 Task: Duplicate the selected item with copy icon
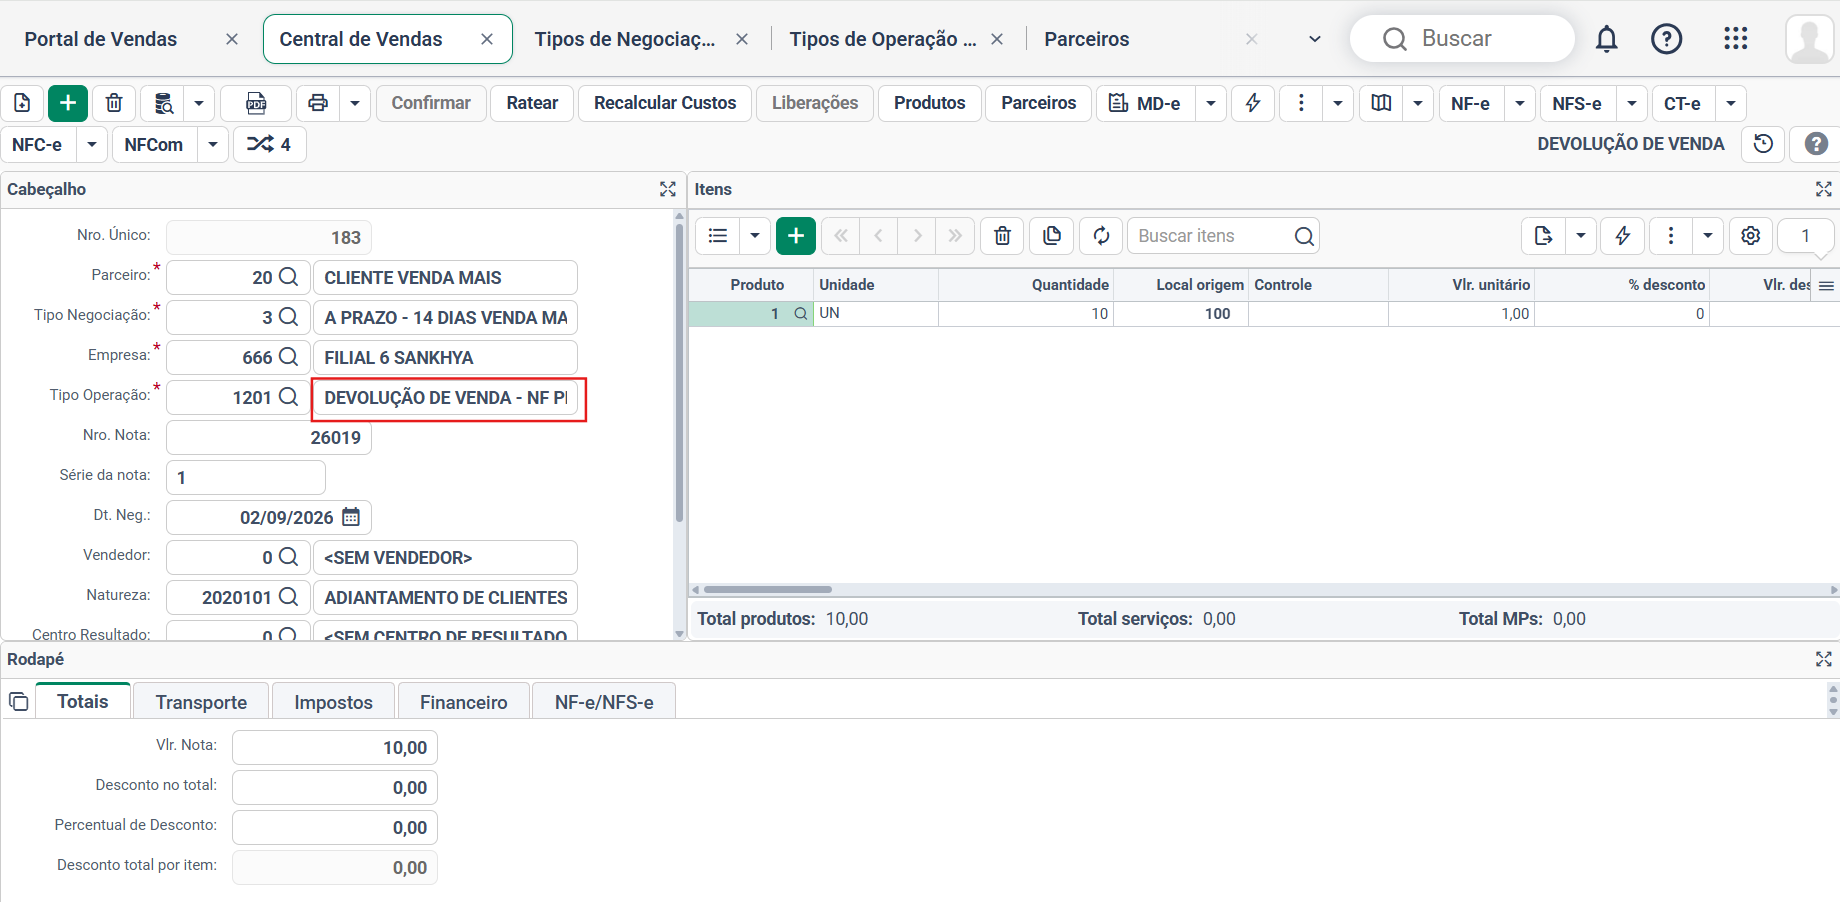click(x=1051, y=236)
